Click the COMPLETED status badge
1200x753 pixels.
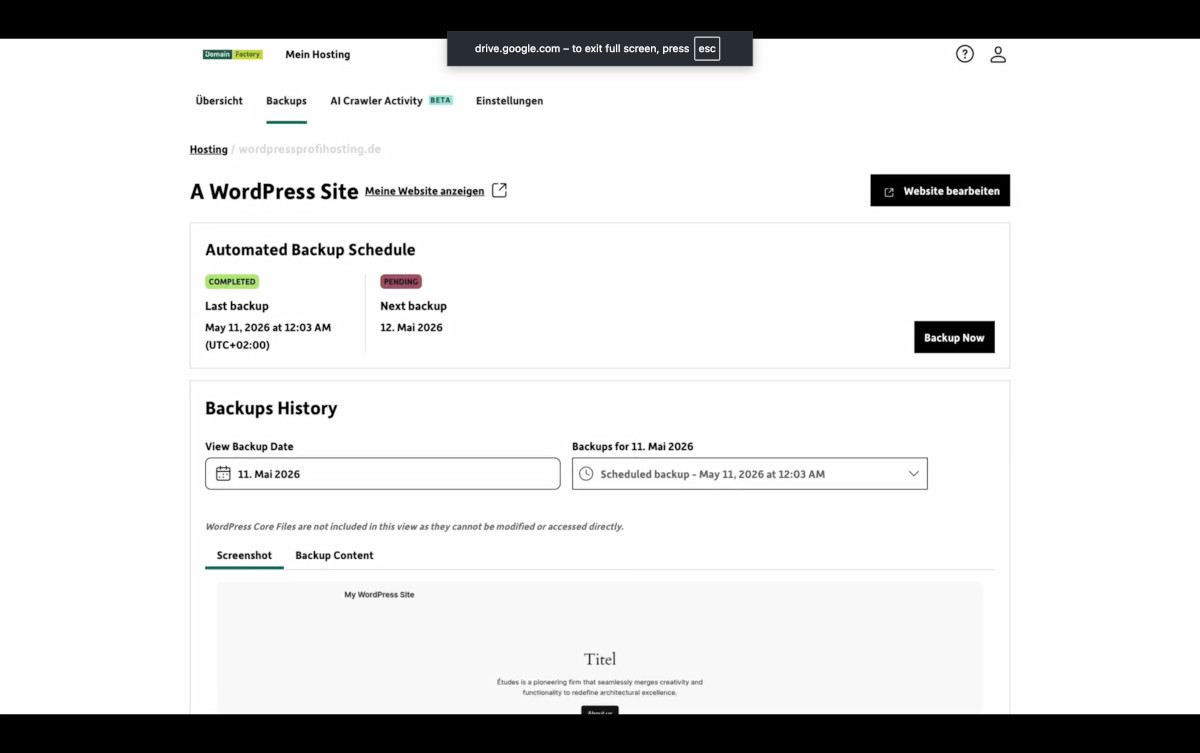pos(232,282)
